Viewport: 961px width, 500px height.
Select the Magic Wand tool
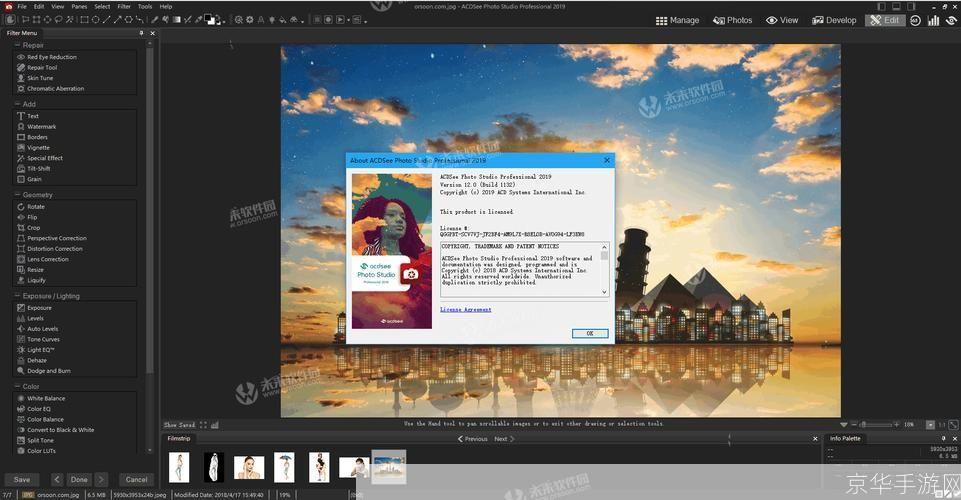69,20
